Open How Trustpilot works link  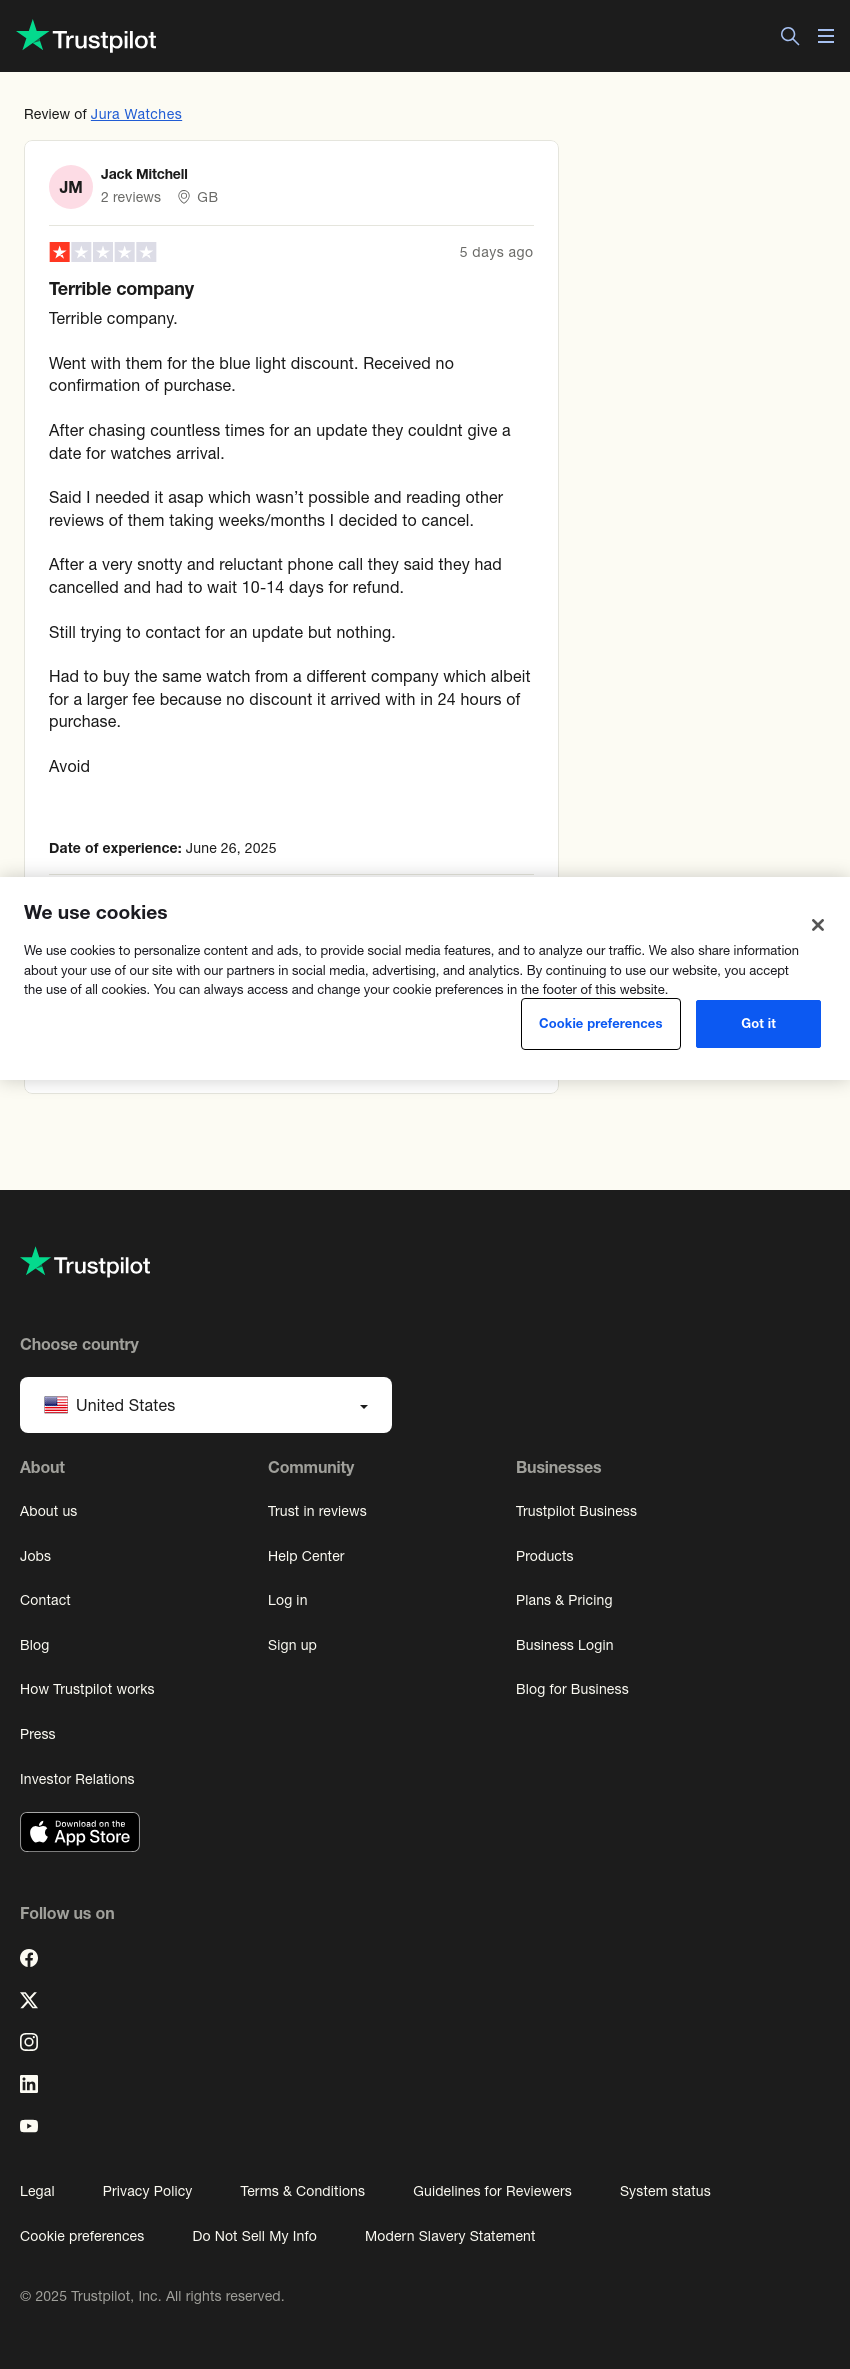pos(87,1689)
